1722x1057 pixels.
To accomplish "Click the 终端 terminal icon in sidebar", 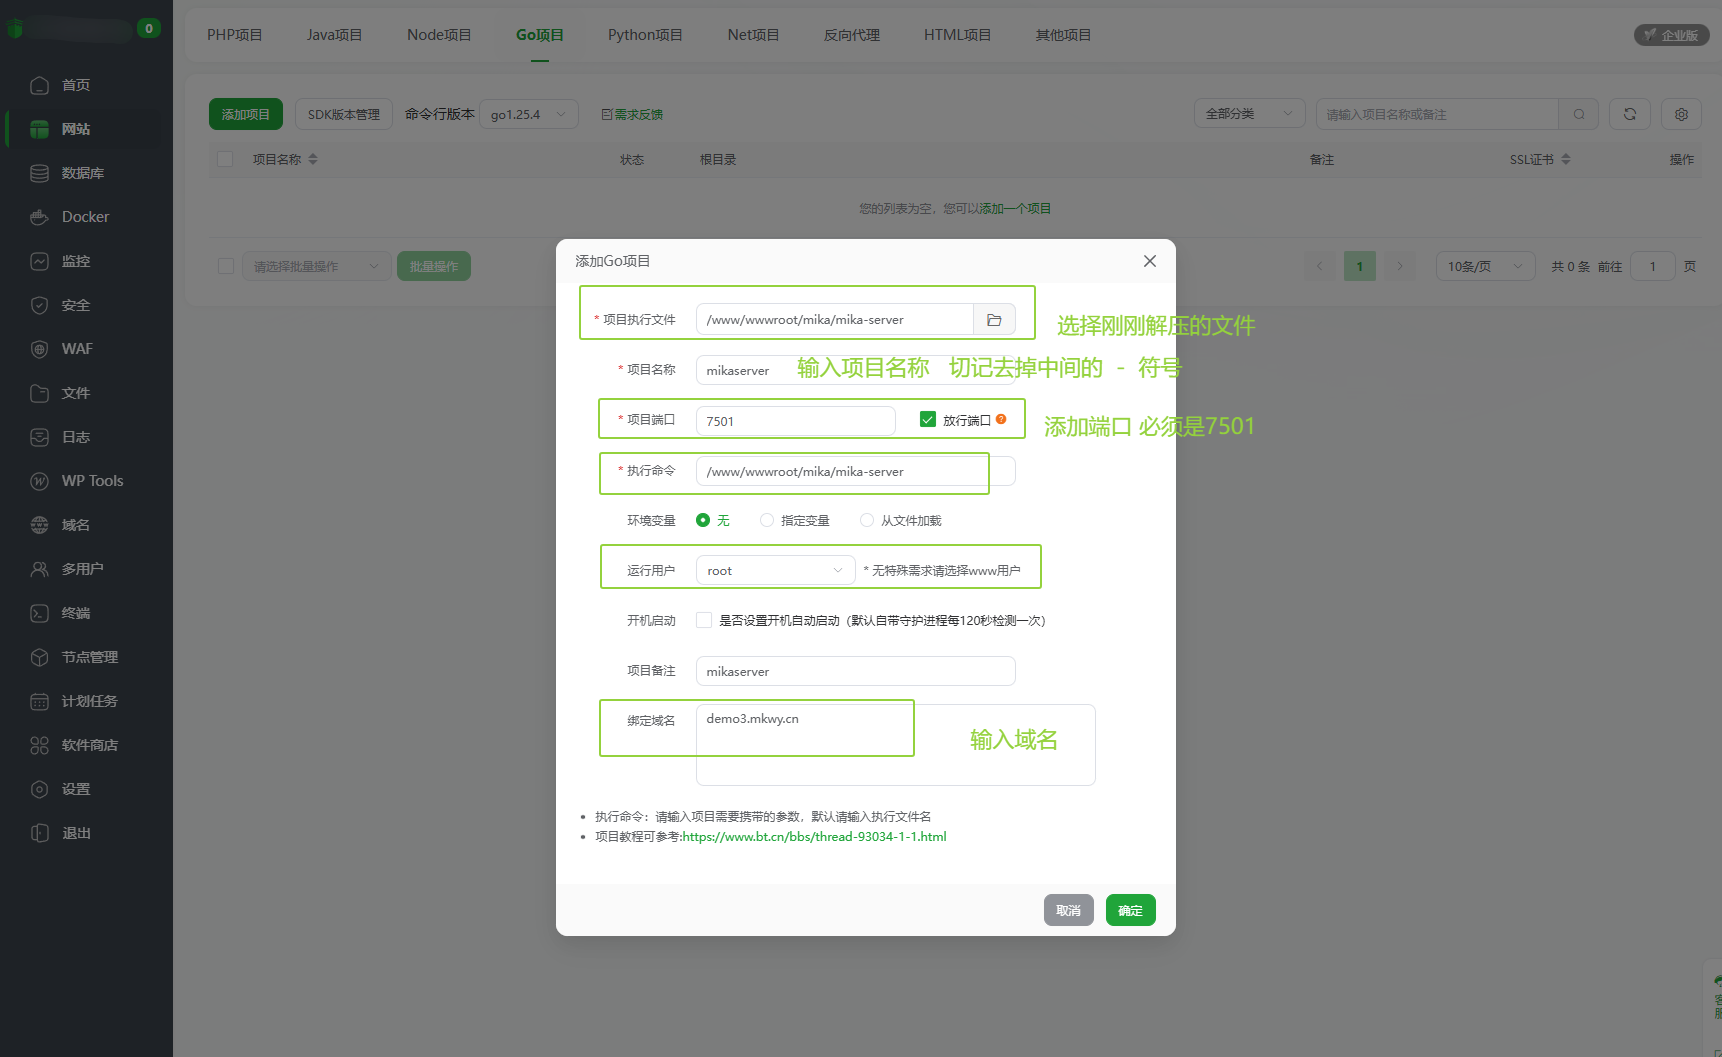I will pyautogui.click(x=40, y=613).
